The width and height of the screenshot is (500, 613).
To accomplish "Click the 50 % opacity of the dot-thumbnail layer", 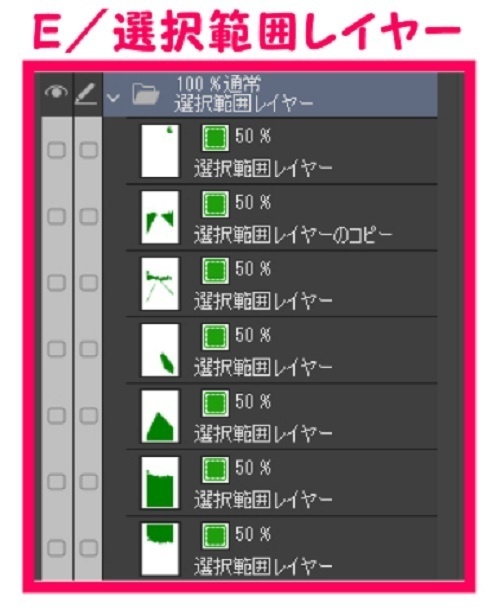I will [253, 136].
